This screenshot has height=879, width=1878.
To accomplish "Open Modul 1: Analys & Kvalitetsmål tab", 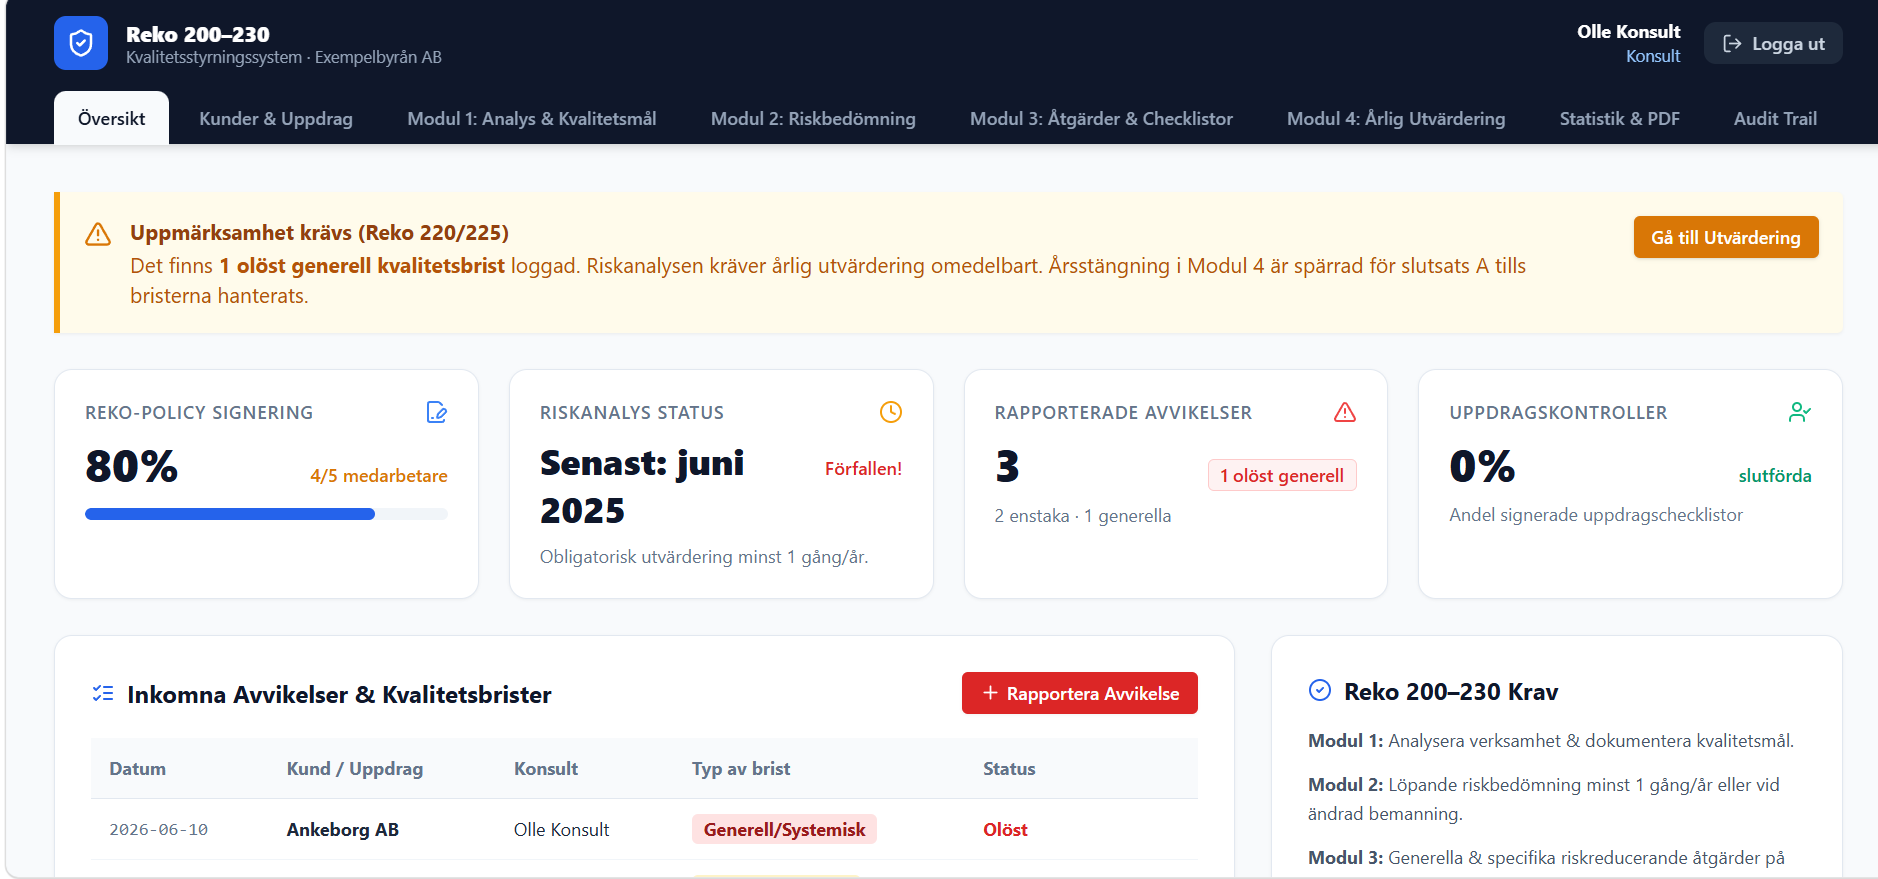I will click(532, 118).
